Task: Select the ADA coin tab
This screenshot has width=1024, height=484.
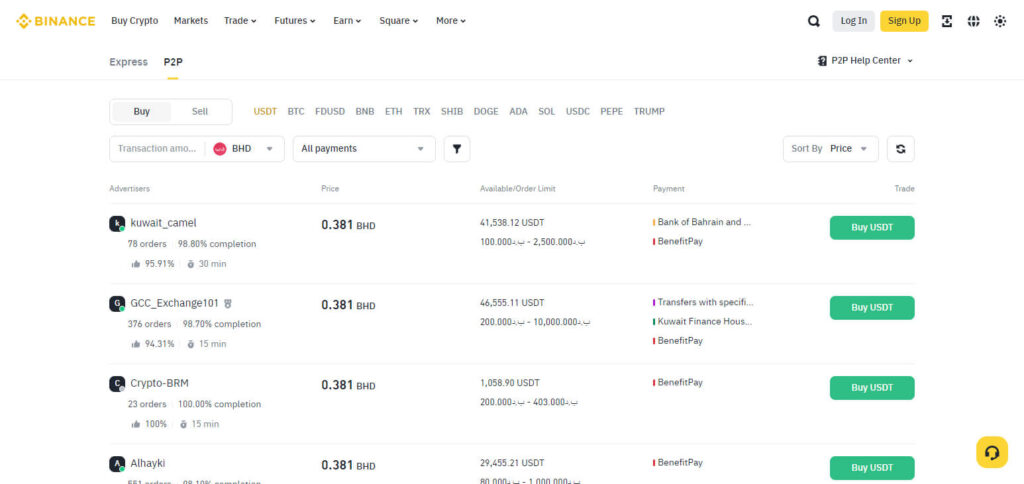Action: click(519, 112)
